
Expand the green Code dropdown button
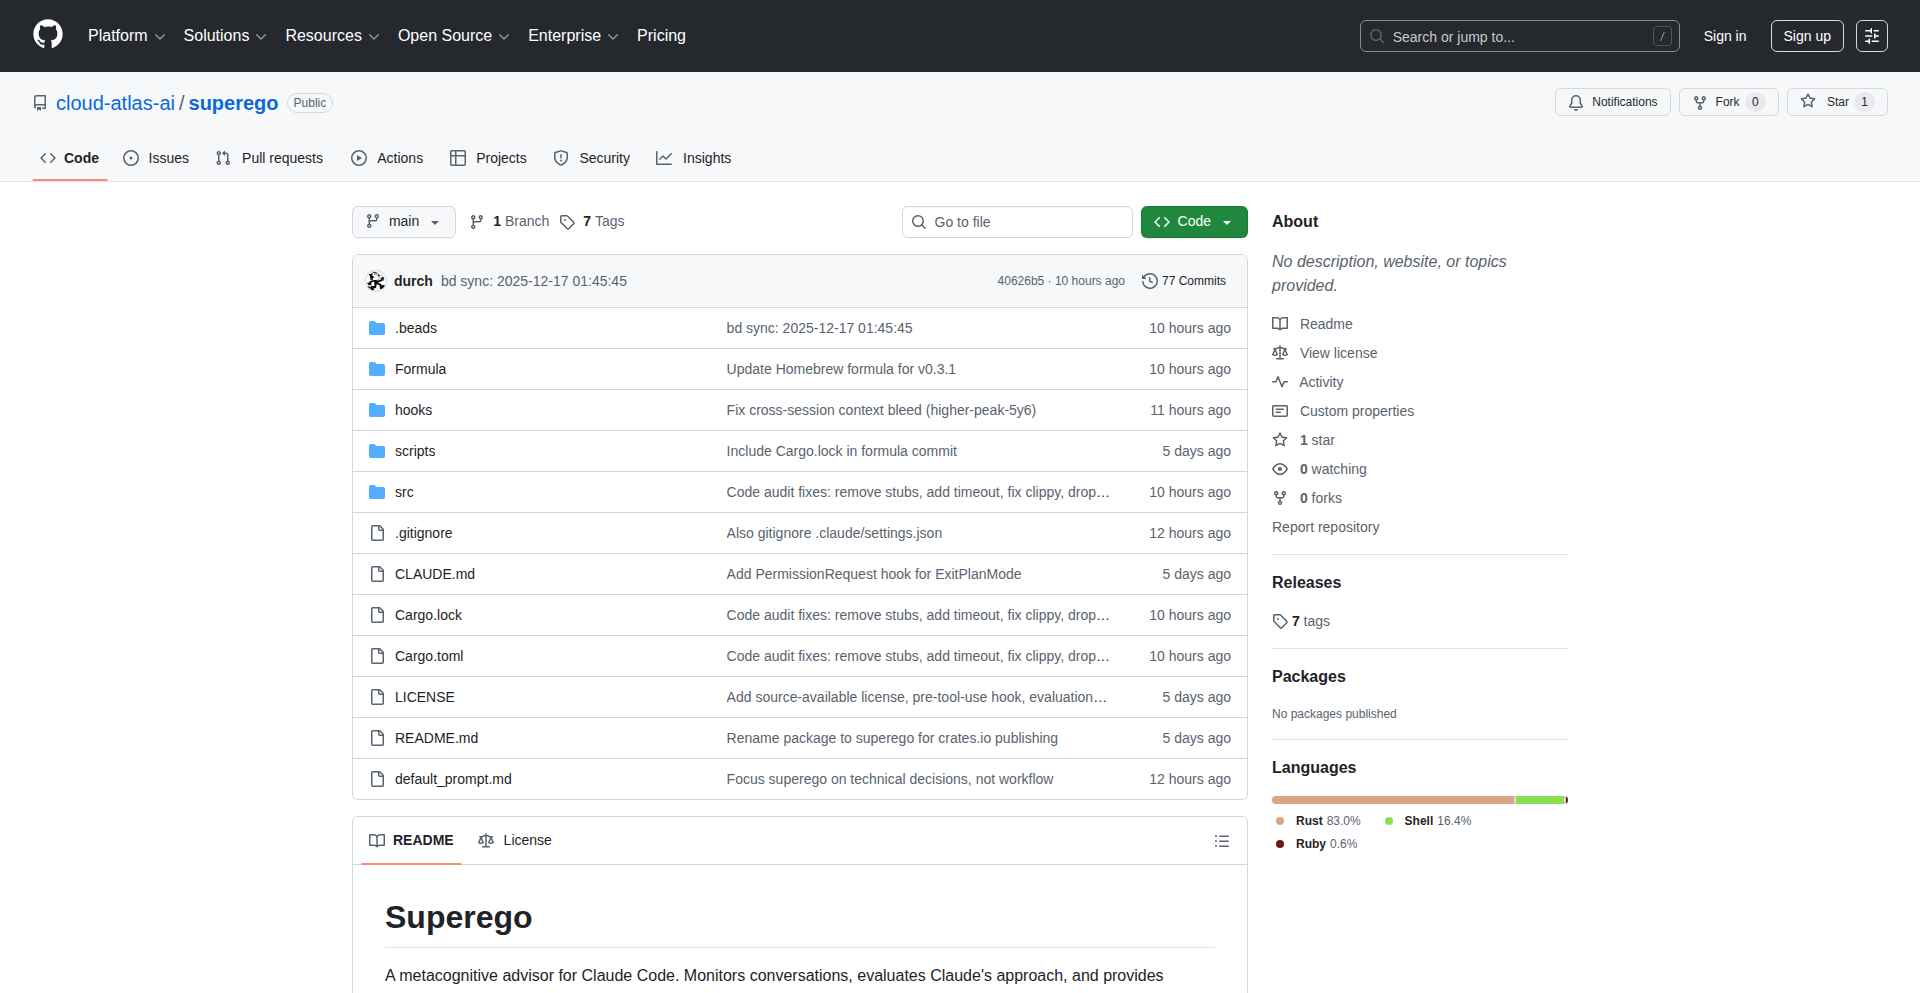[1193, 222]
